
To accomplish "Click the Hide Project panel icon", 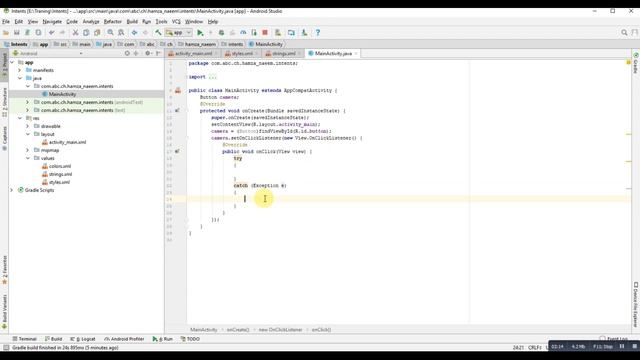I will [158, 53].
